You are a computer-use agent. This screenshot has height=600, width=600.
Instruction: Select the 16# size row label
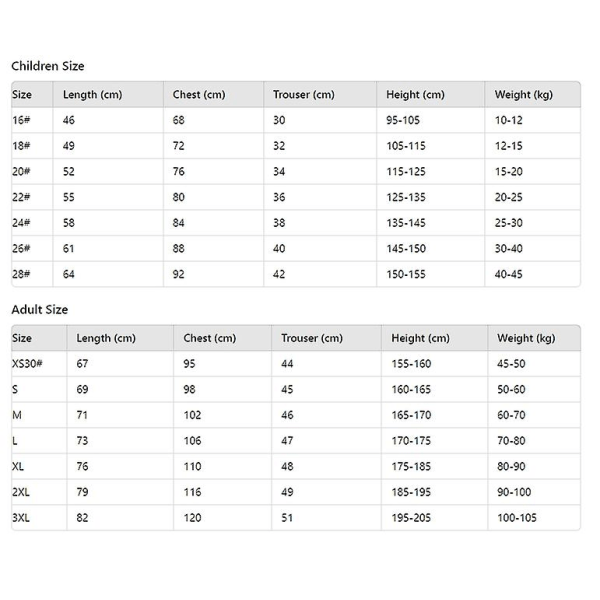coord(21,120)
